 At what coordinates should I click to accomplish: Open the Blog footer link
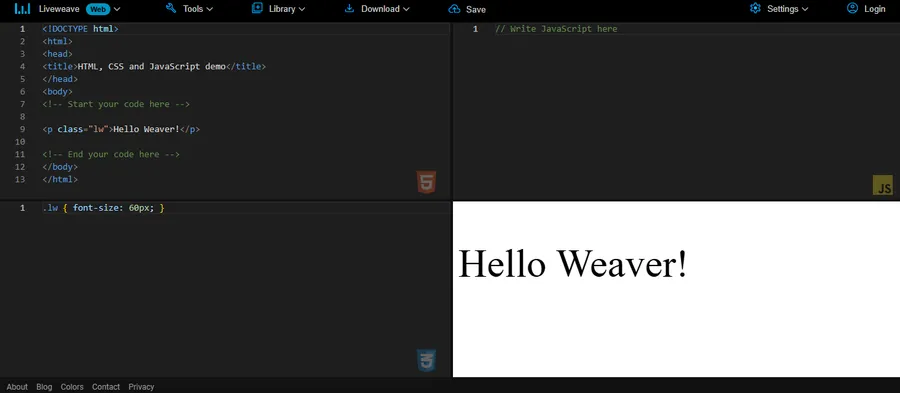pyautogui.click(x=44, y=387)
